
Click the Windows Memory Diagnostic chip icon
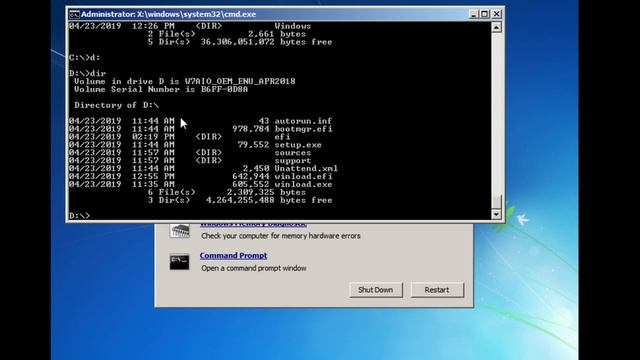tap(180, 231)
